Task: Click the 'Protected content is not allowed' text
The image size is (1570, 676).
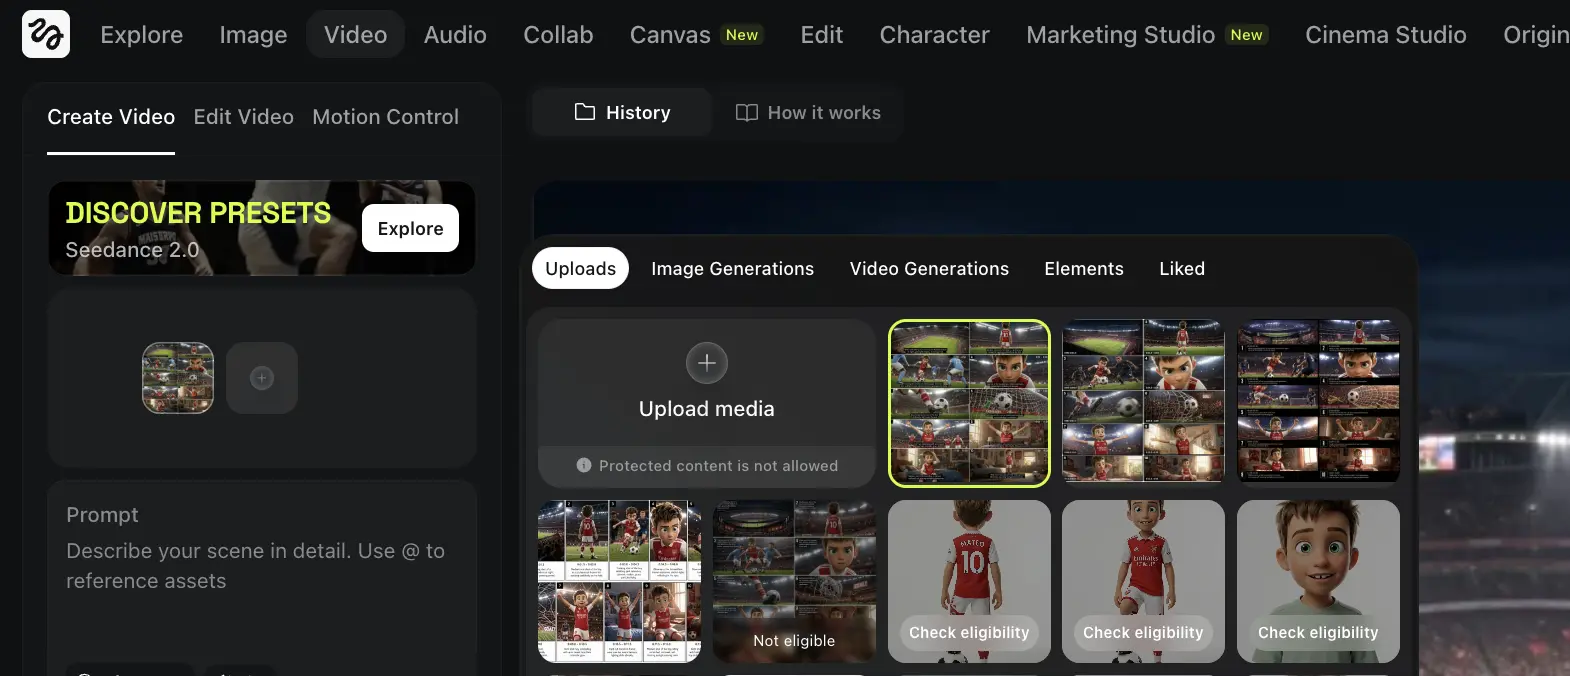Action: coord(718,466)
